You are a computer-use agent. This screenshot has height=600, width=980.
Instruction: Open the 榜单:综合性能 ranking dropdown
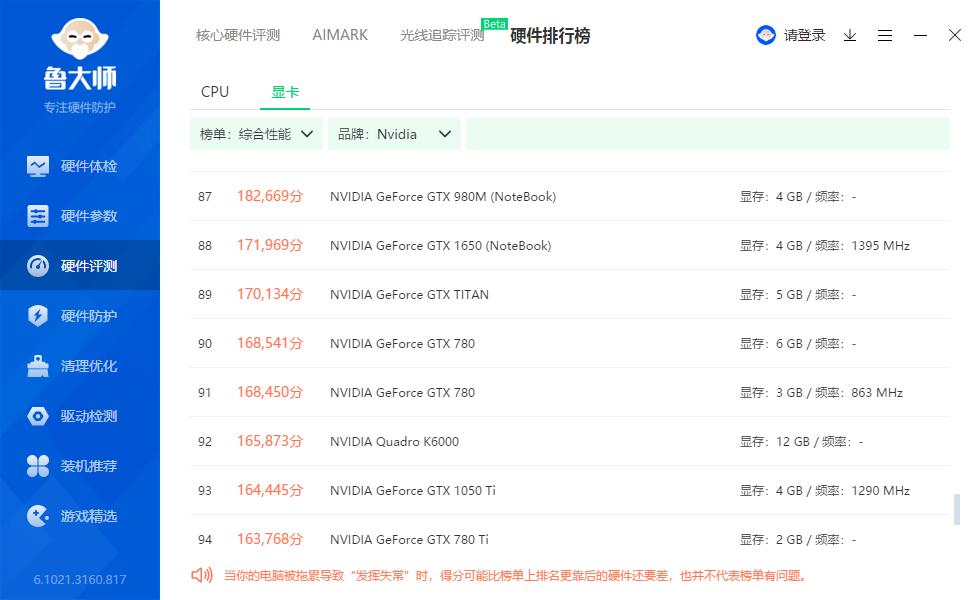tap(255, 132)
